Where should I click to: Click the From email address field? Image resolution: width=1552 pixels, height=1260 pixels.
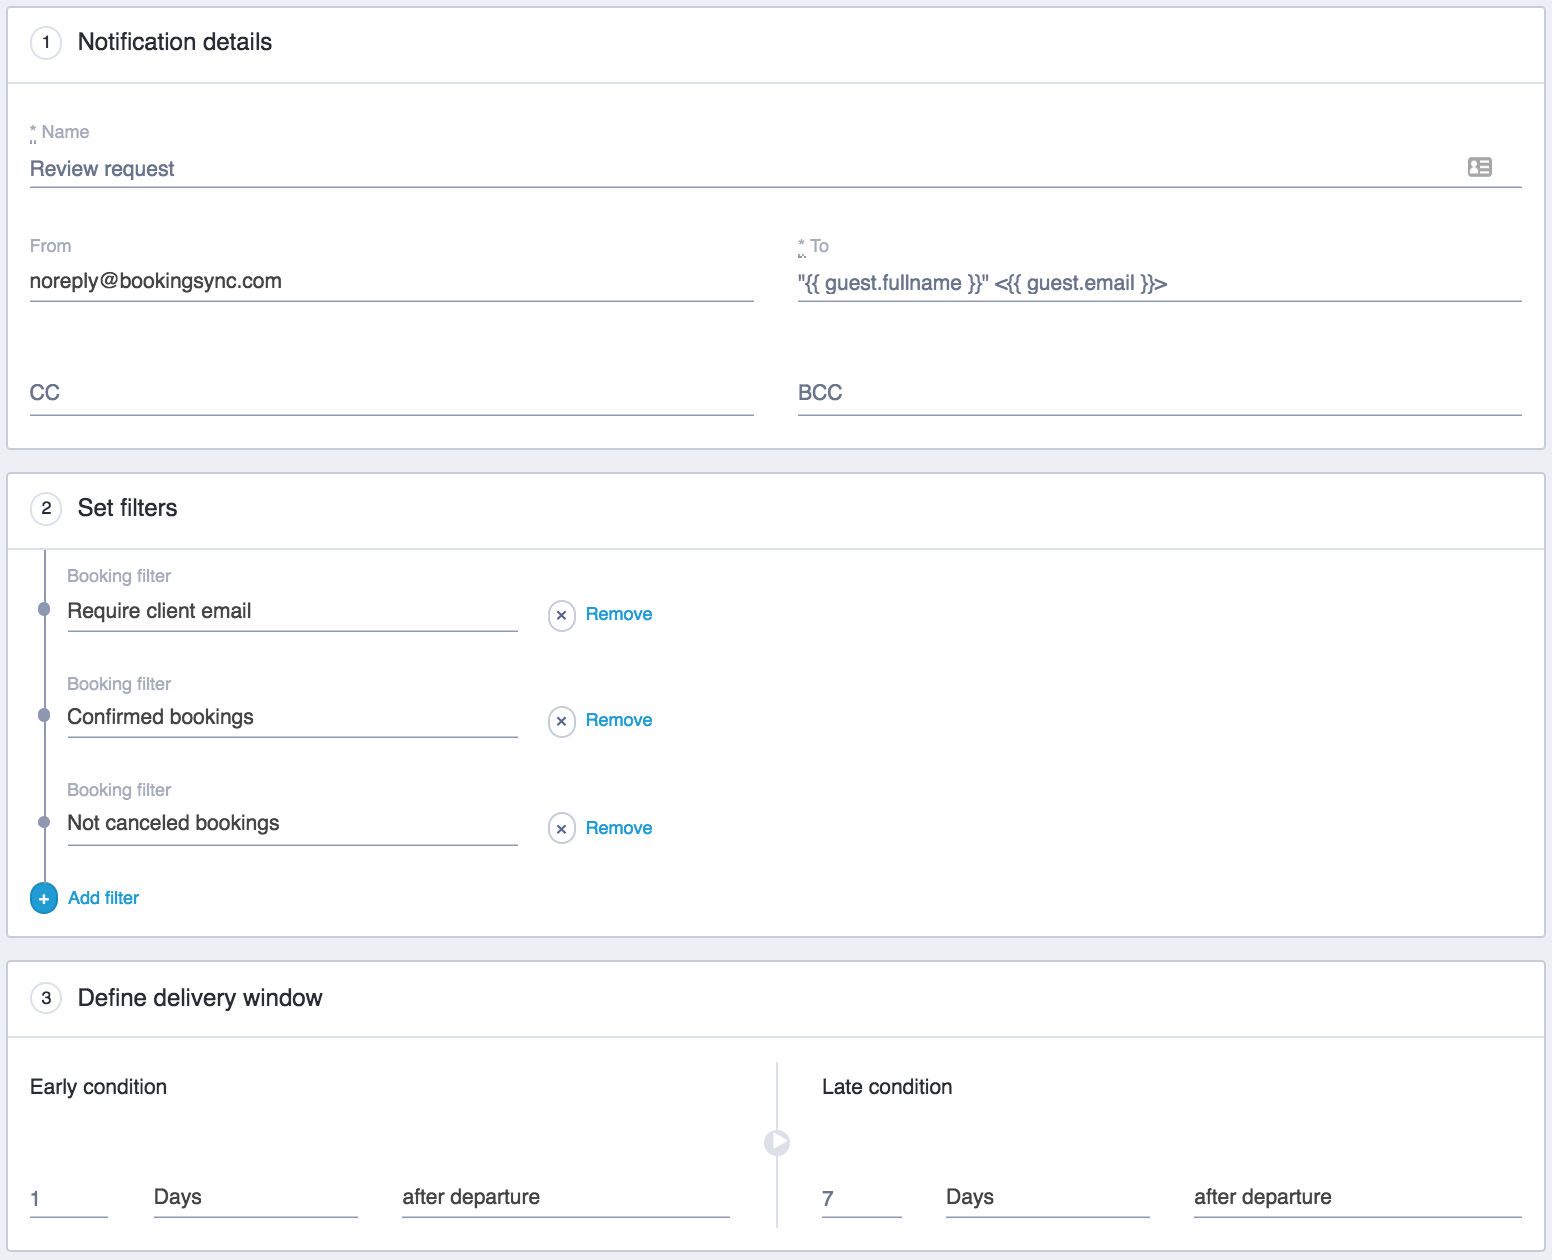pos(391,281)
